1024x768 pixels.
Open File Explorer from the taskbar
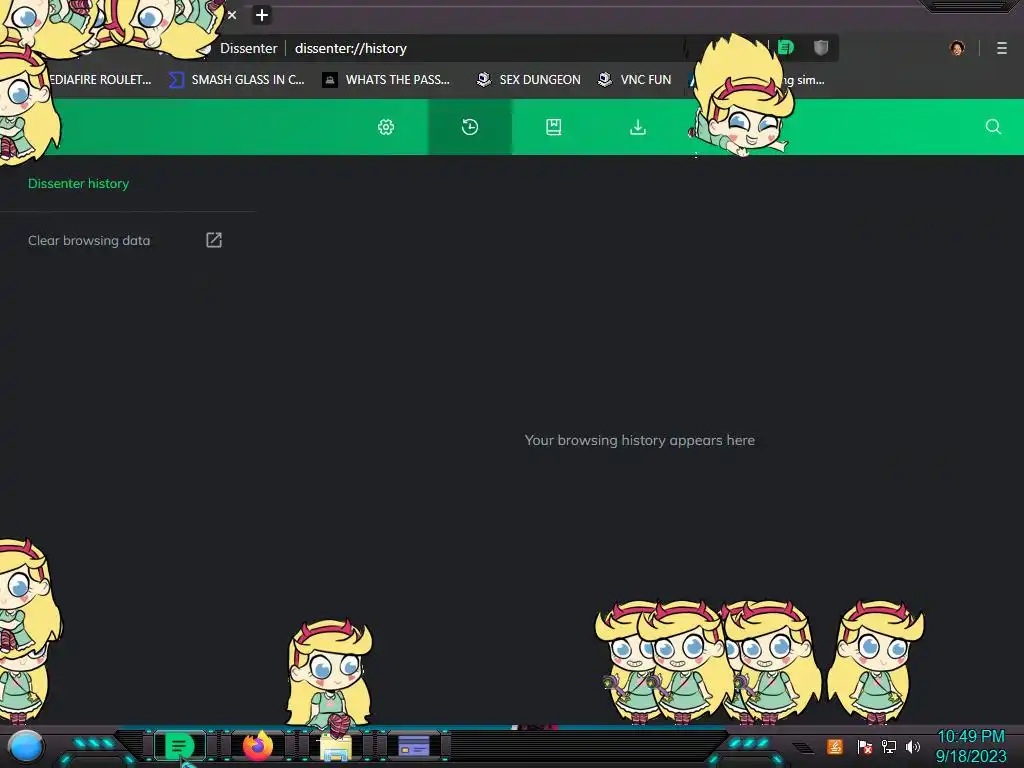[x=336, y=746]
